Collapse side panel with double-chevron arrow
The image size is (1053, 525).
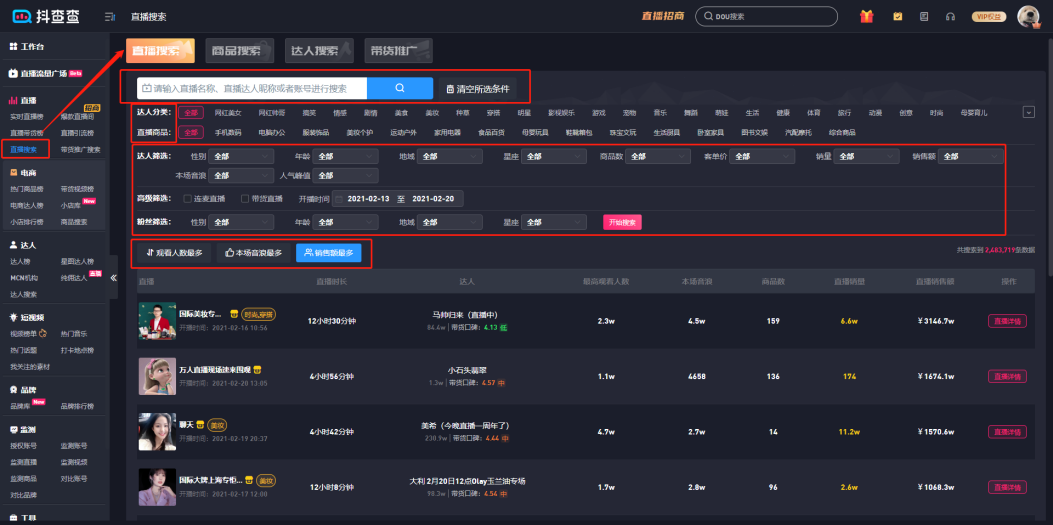[x=113, y=278]
